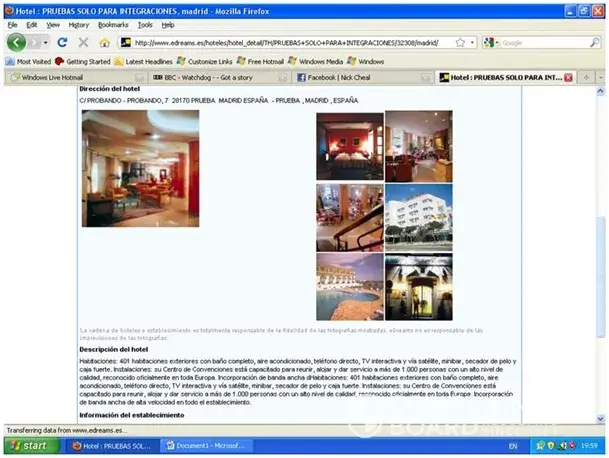Select the red bedroom thumbnail
The height and width of the screenshot is (458, 609).
pos(350,146)
